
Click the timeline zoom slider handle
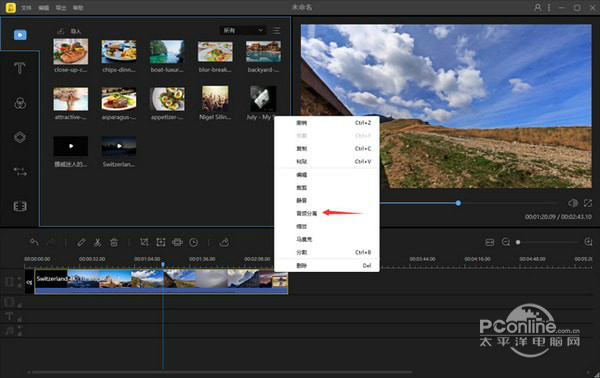click(518, 242)
